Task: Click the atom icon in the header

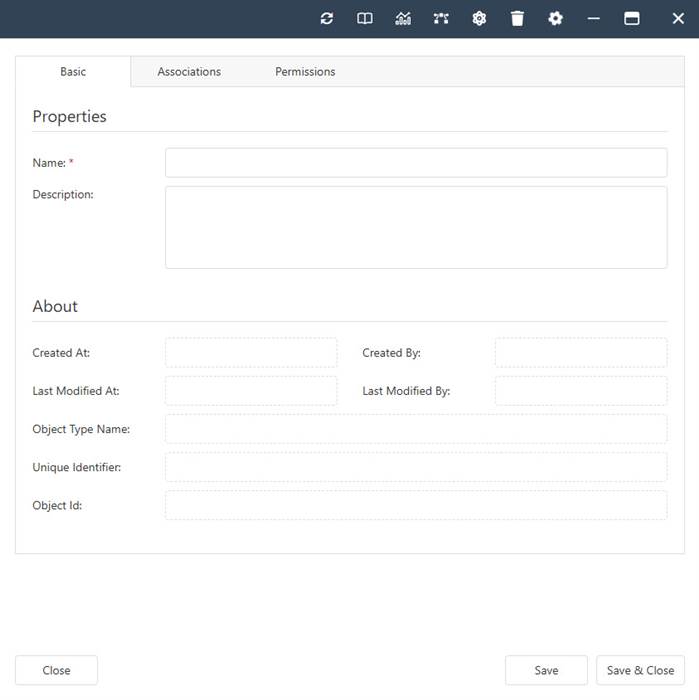Action: pos(479,18)
